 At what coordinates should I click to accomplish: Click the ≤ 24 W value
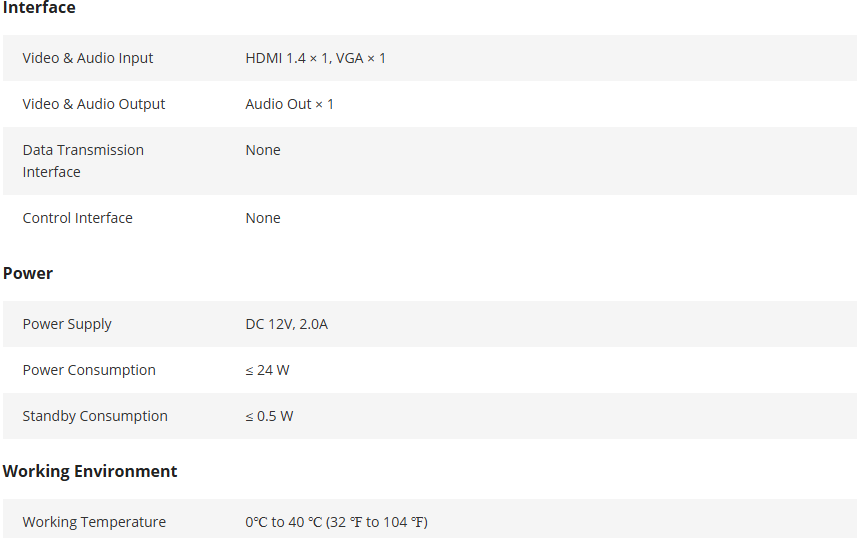click(268, 370)
